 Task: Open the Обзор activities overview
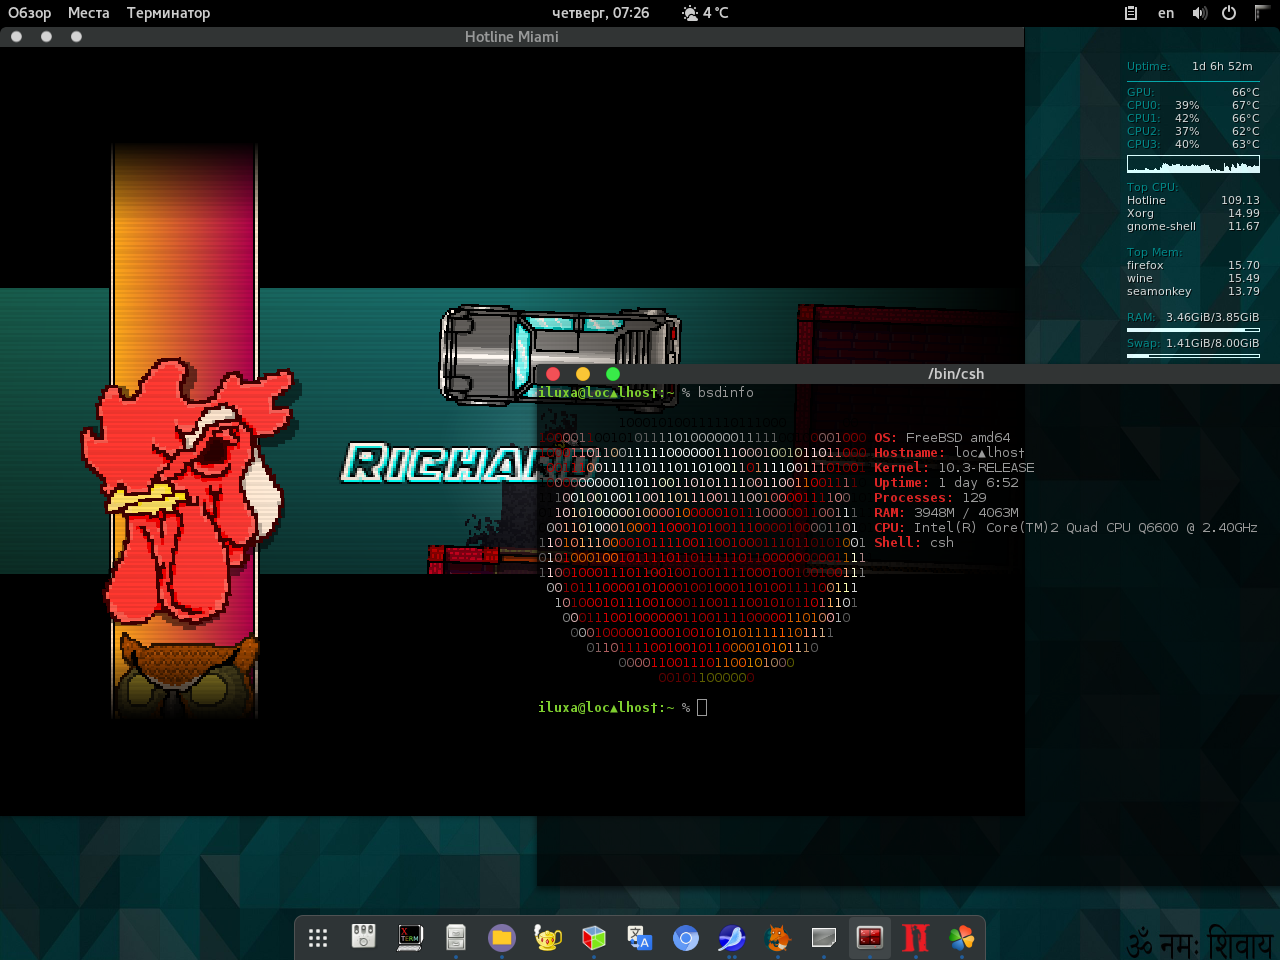coord(30,13)
